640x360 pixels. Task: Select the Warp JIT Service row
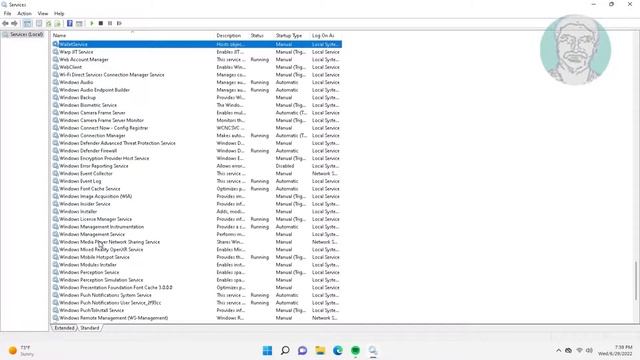click(x=197, y=52)
